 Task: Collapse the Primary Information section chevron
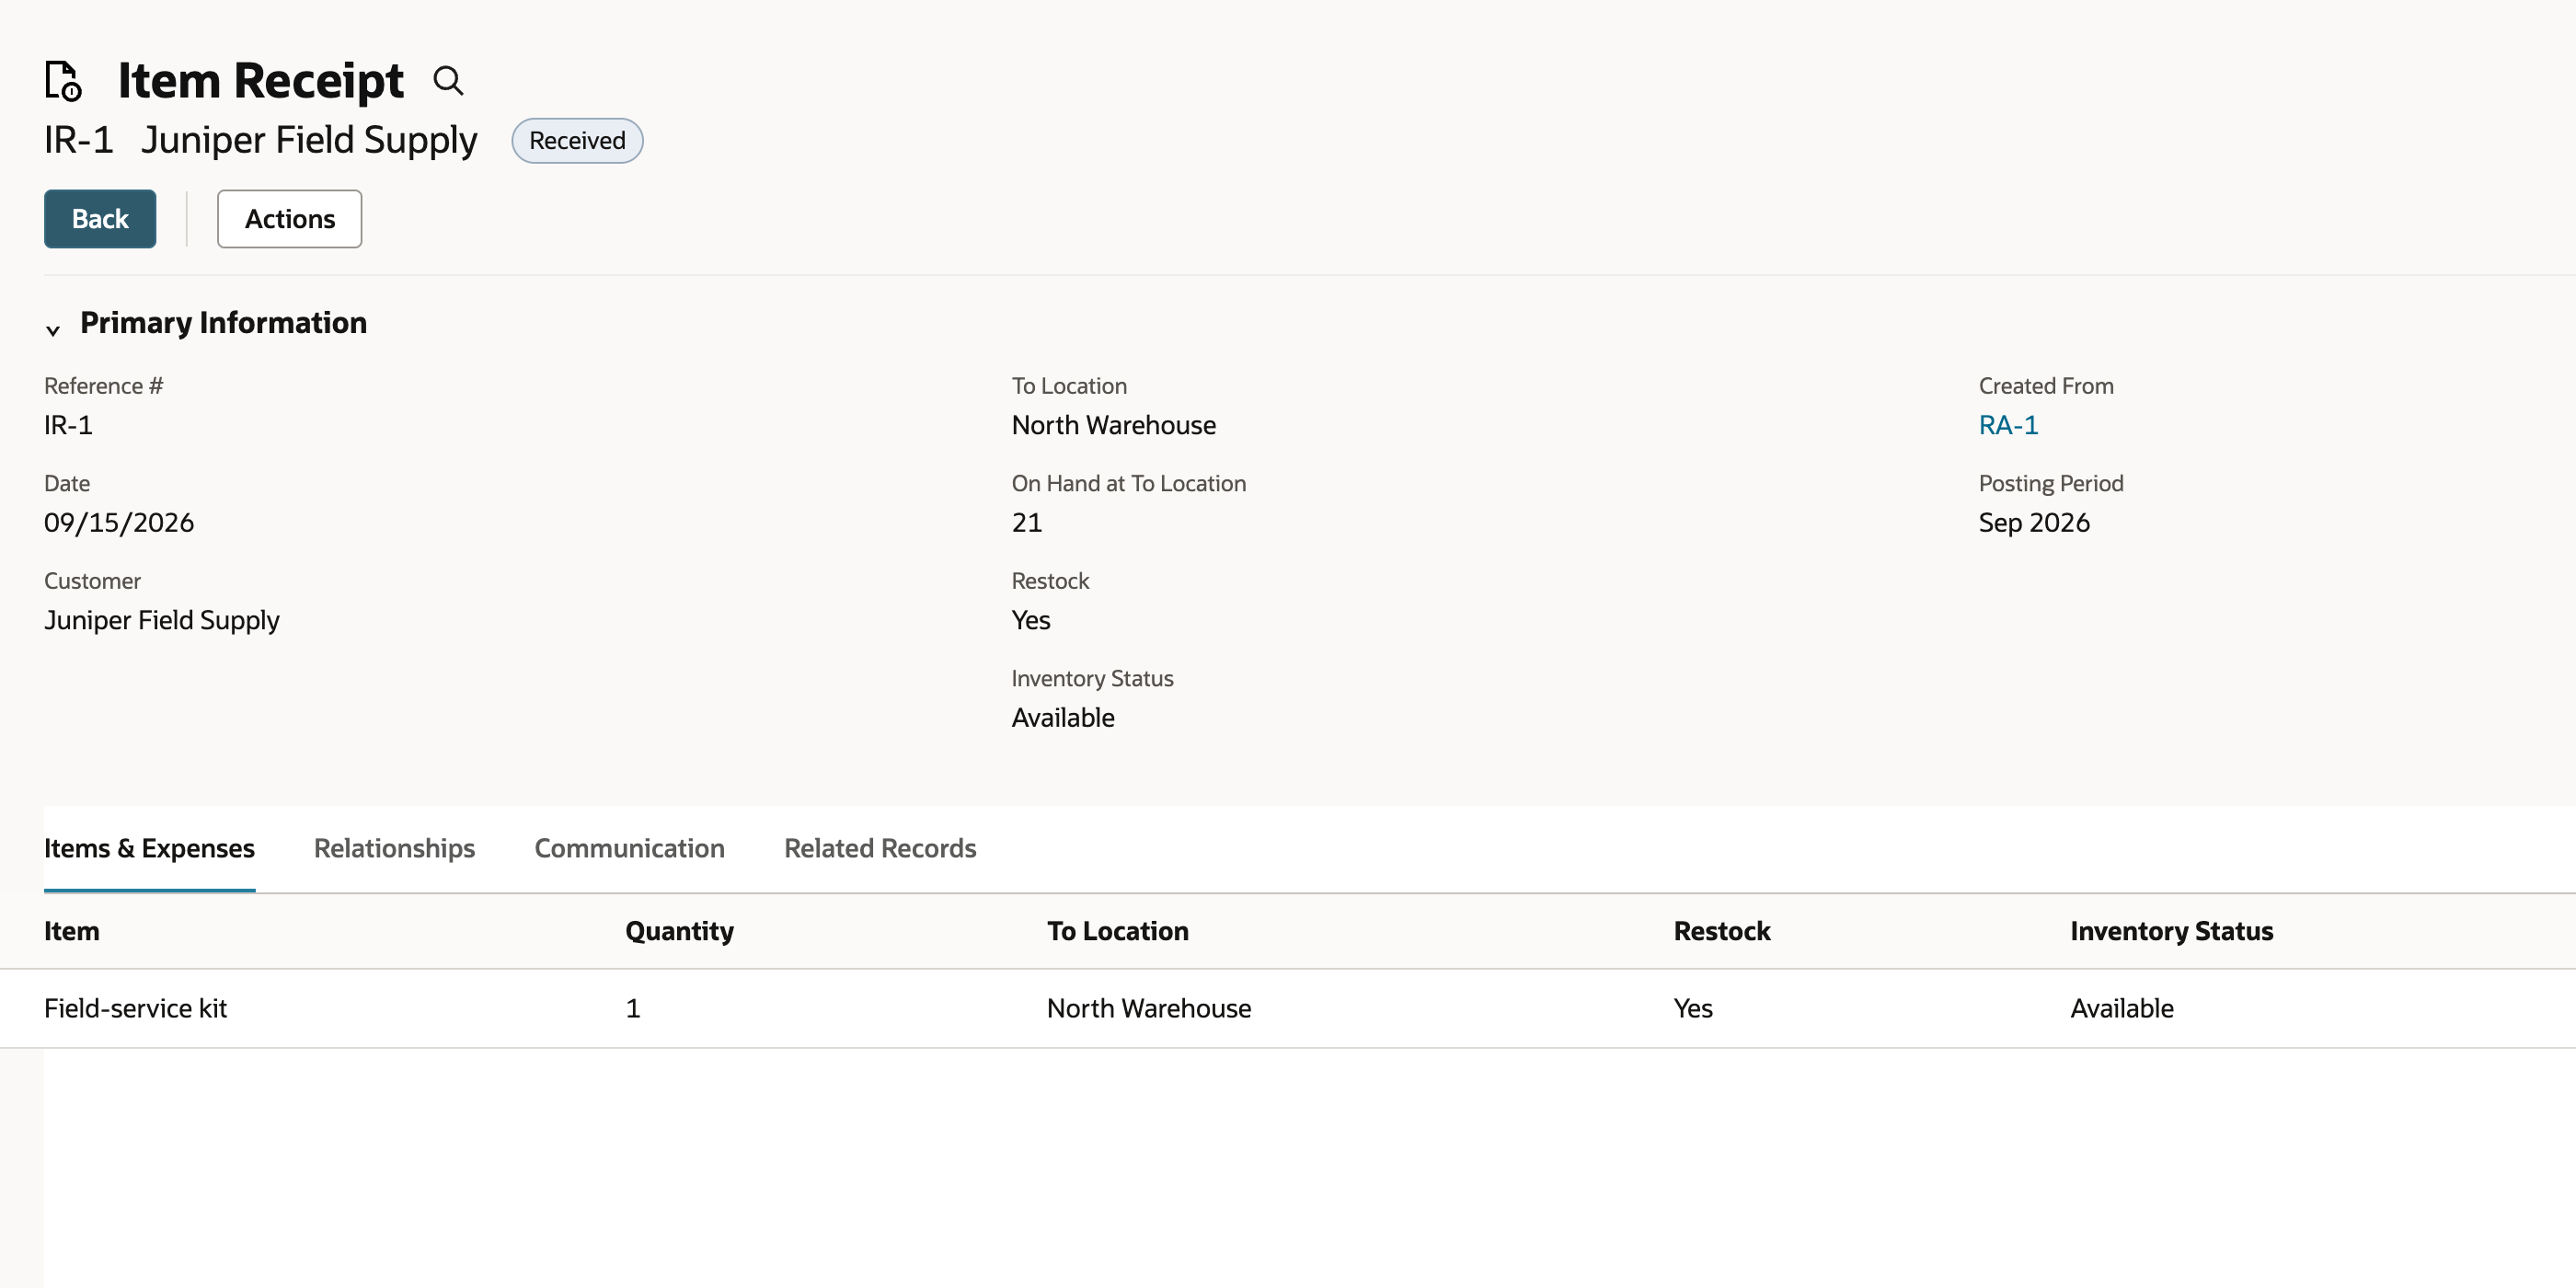pos(53,329)
